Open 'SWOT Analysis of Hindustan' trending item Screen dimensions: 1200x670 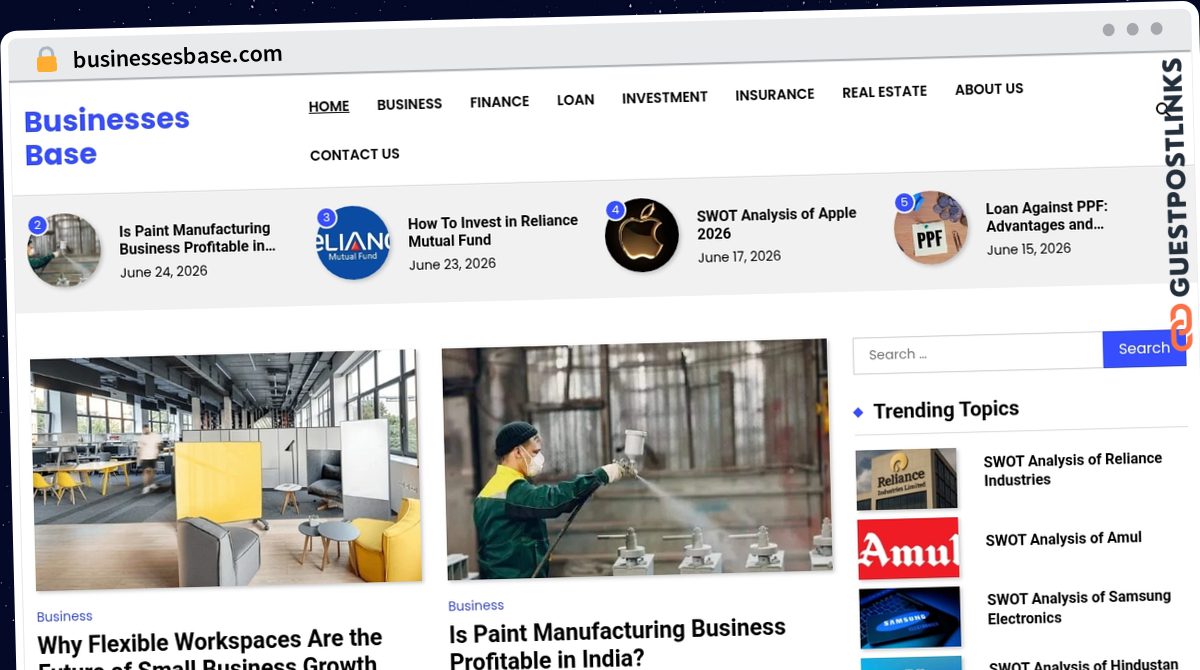tap(1083, 664)
